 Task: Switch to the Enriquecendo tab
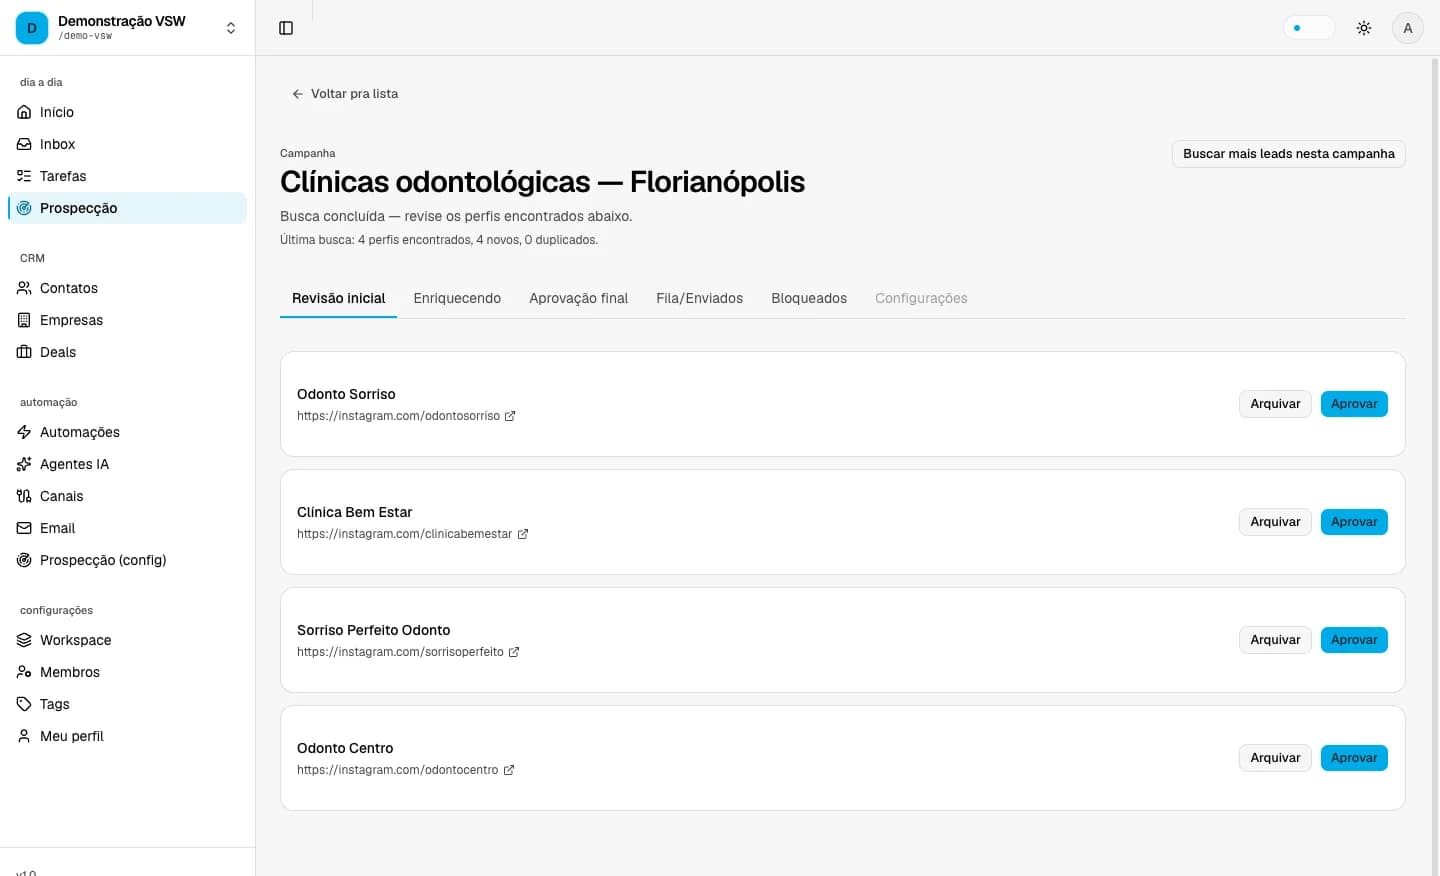[457, 298]
